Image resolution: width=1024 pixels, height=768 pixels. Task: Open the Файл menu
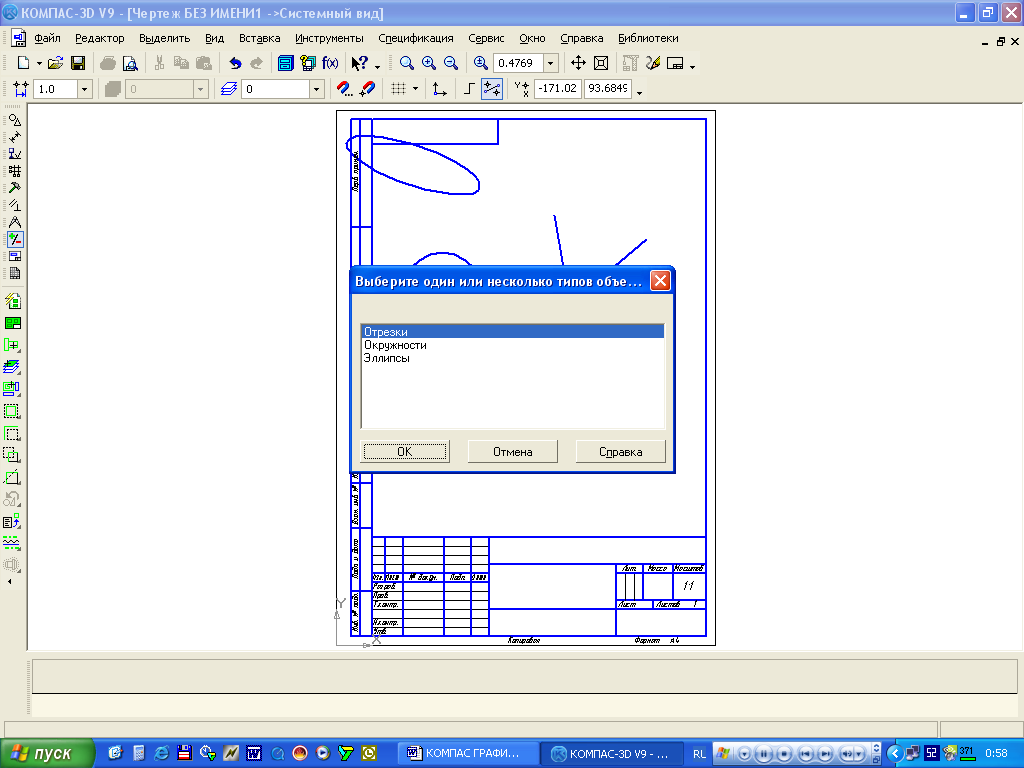click(x=47, y=39)
